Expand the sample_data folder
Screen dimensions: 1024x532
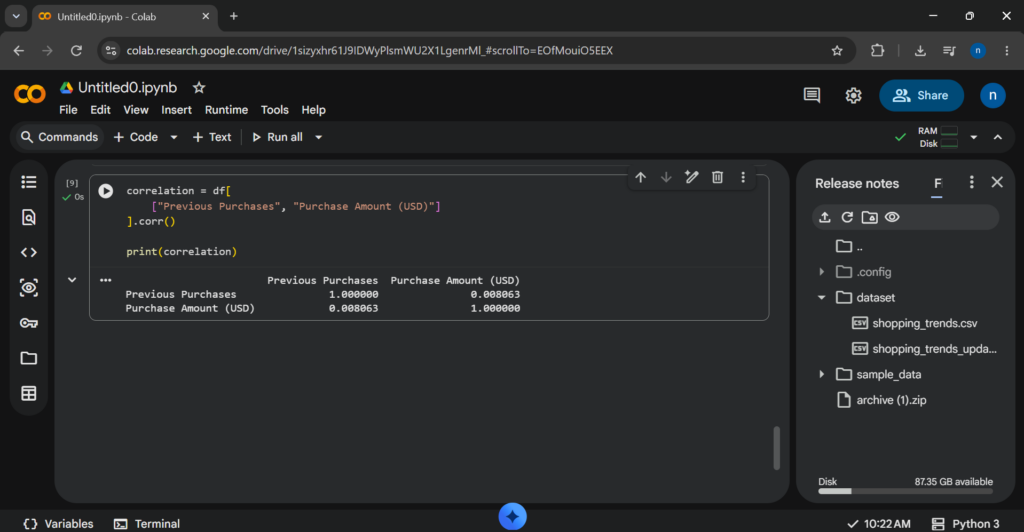click(x=822, y=375)
